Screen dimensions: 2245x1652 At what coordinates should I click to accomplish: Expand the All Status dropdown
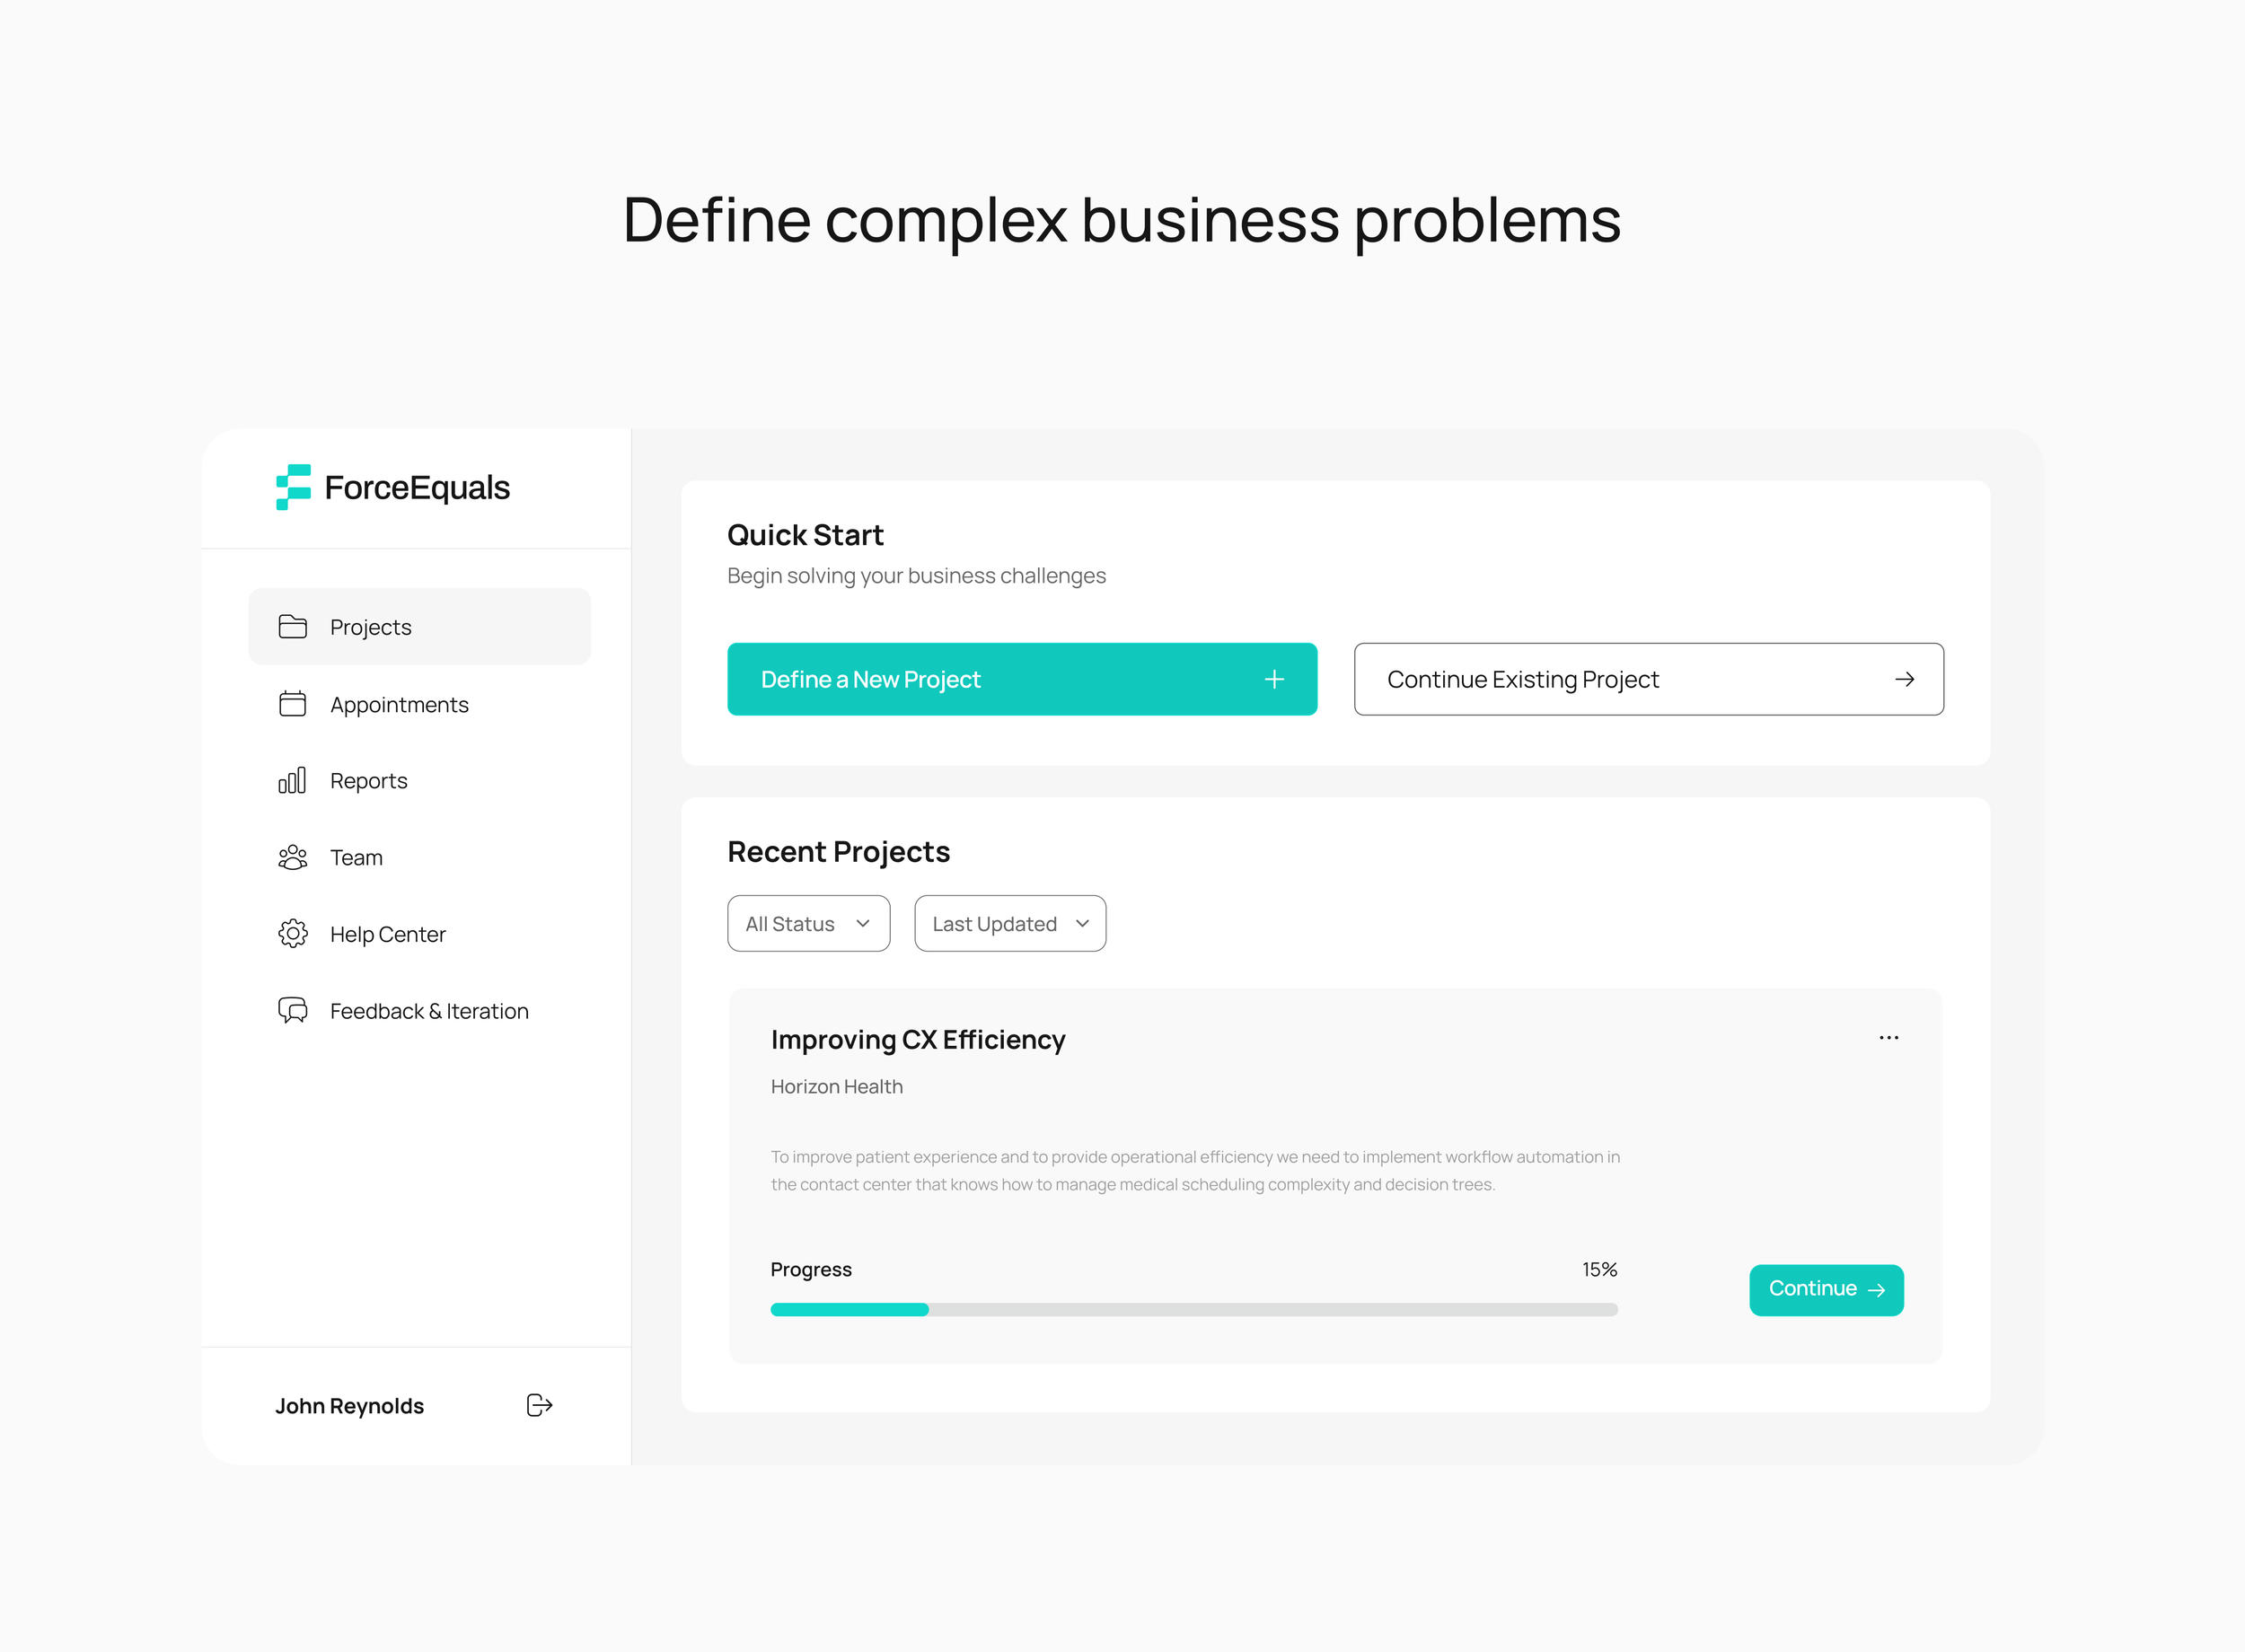pyautogui.click(x=808, y=924)
